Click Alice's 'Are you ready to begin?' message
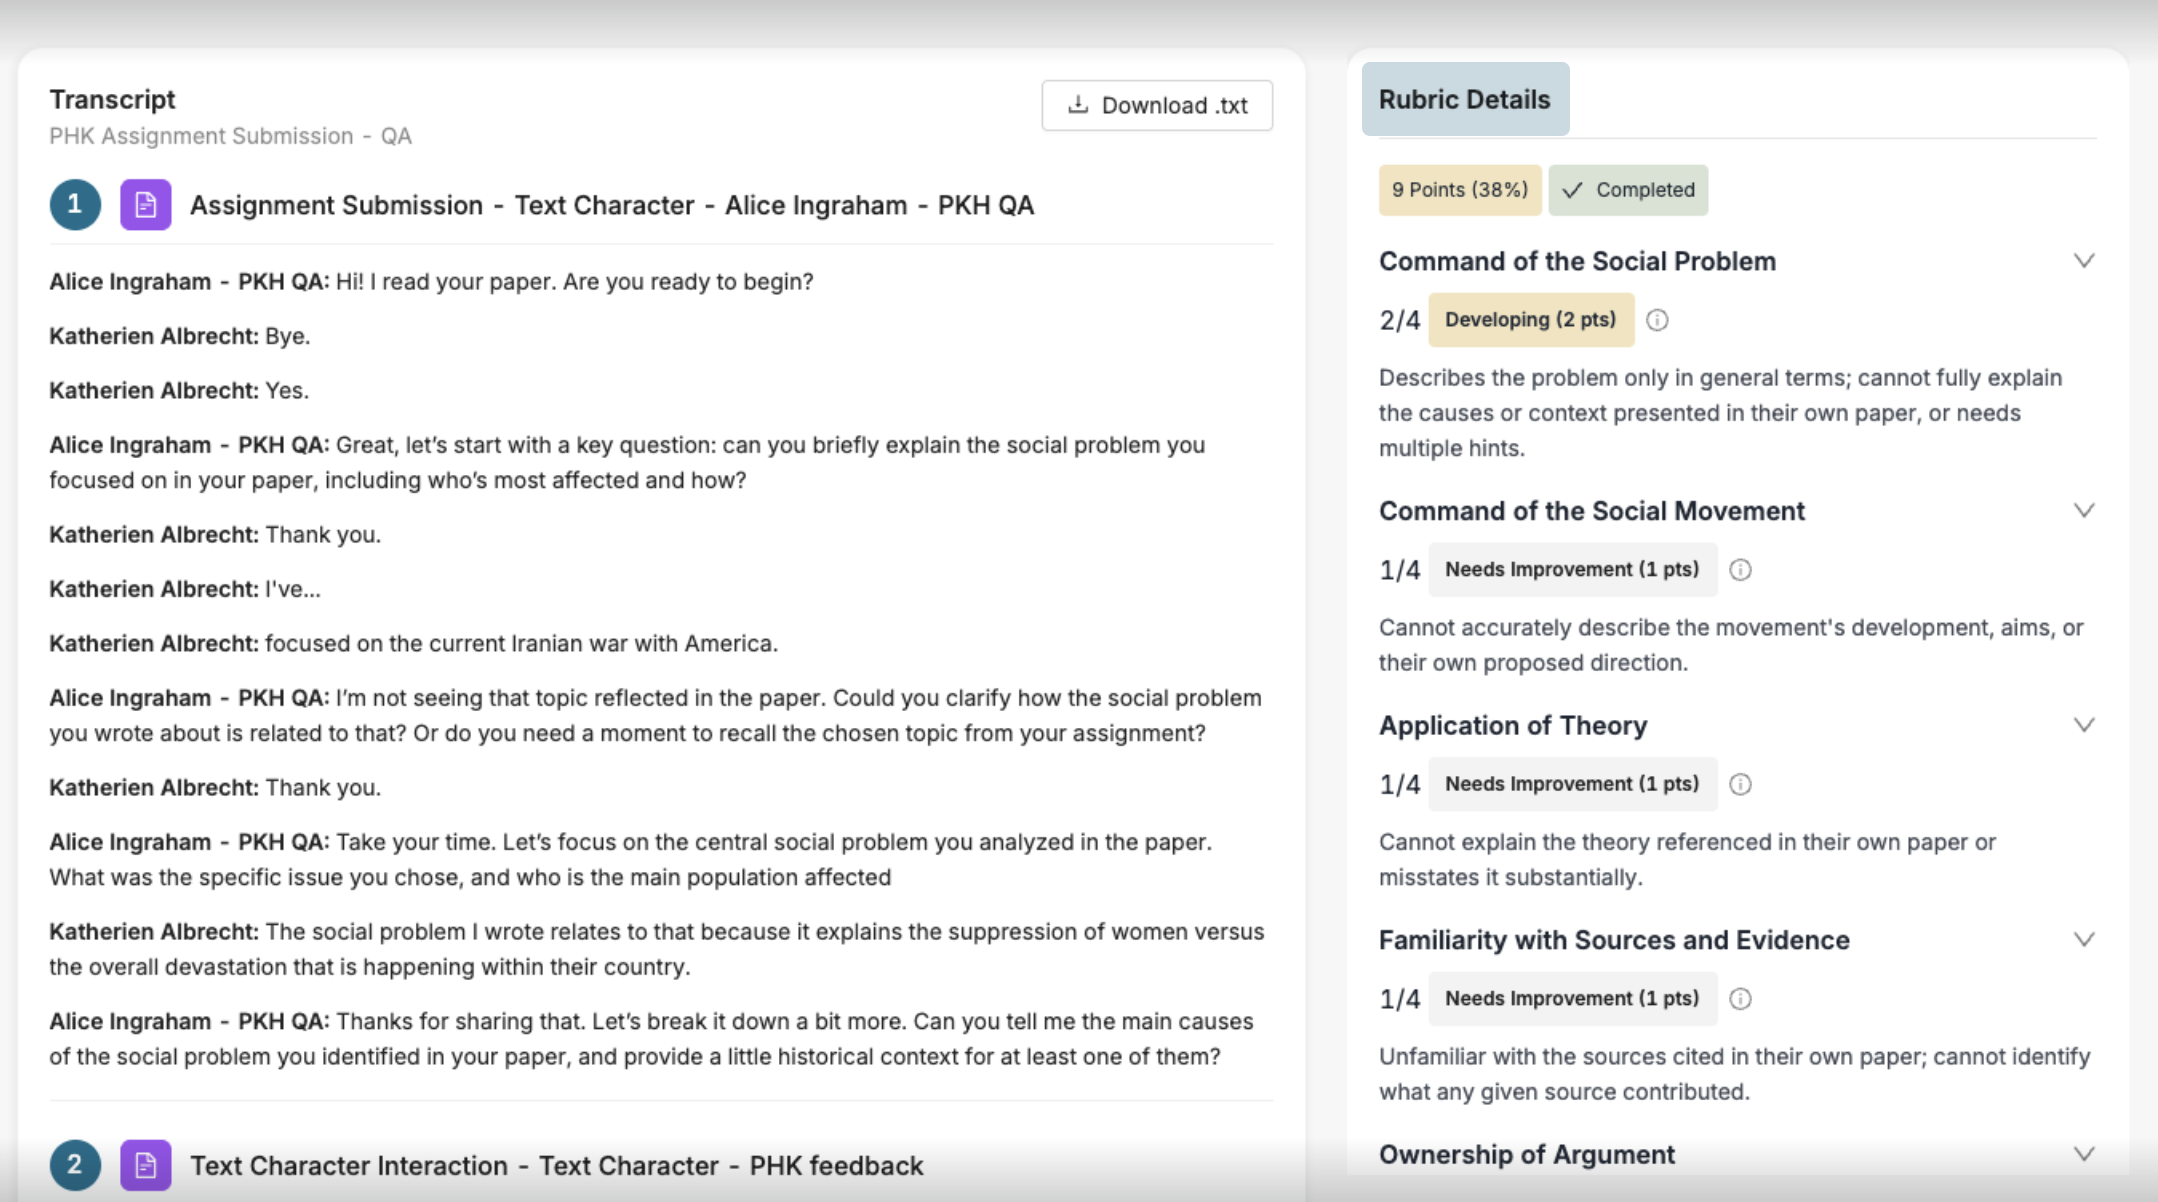The height and width of the screenshot is (1202, 2158). (x=431, y=282)
